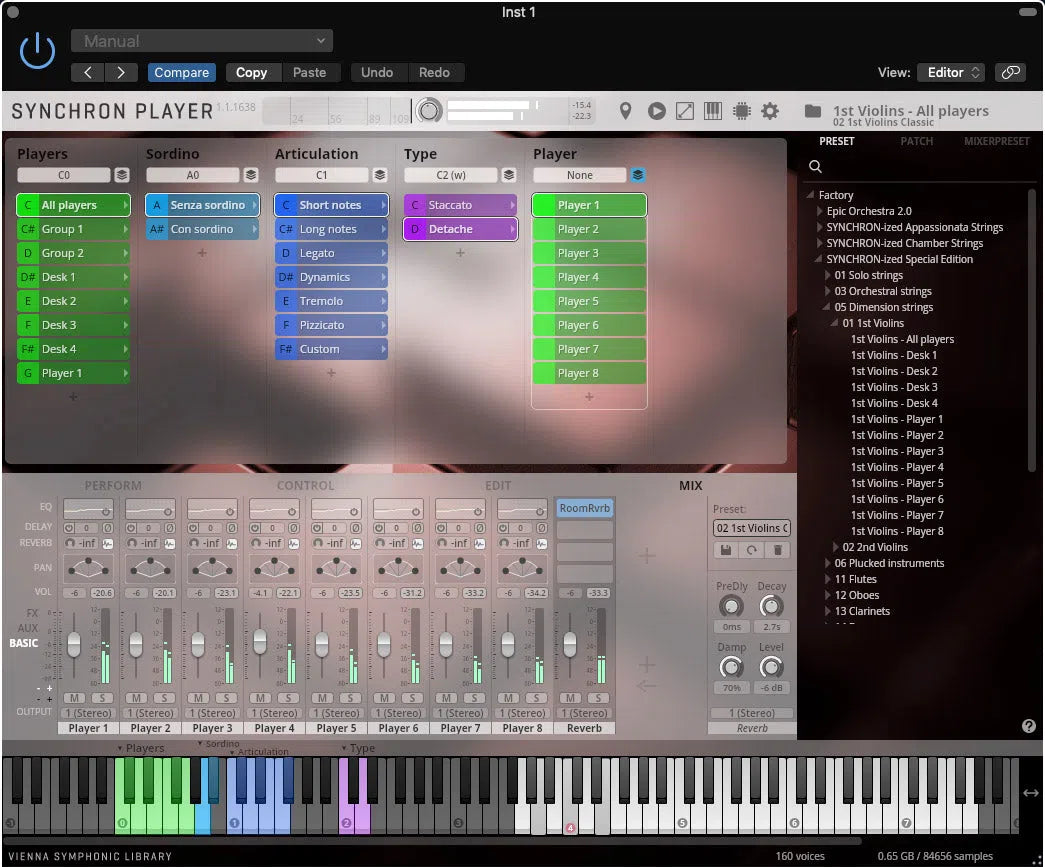Viewport: 1045px width, 867px height.
Task: Click the play test tone icon in toolbar
Action: click(x=656, y=111)
